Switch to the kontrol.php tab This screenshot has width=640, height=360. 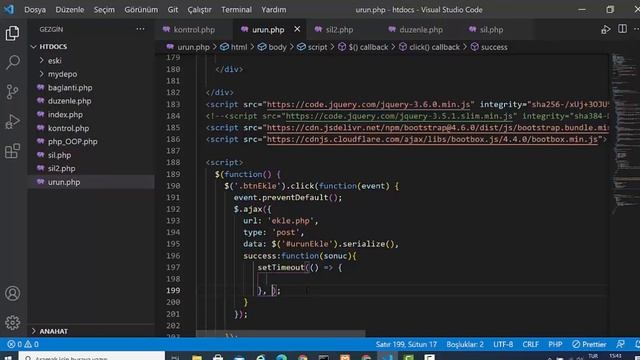[194, 29]
